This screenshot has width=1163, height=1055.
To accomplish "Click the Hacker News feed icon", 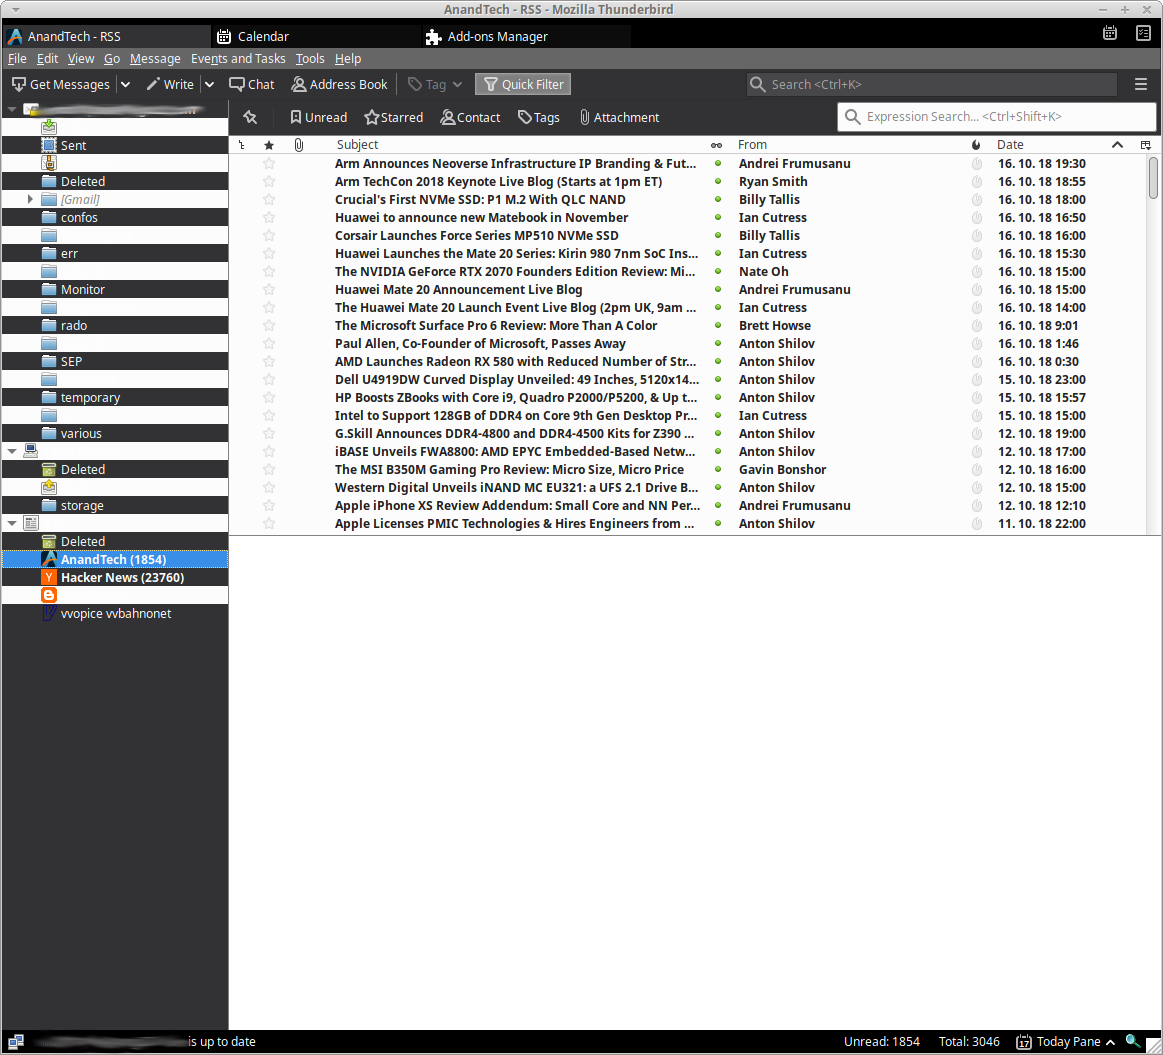I will click(x=49, y=578).
